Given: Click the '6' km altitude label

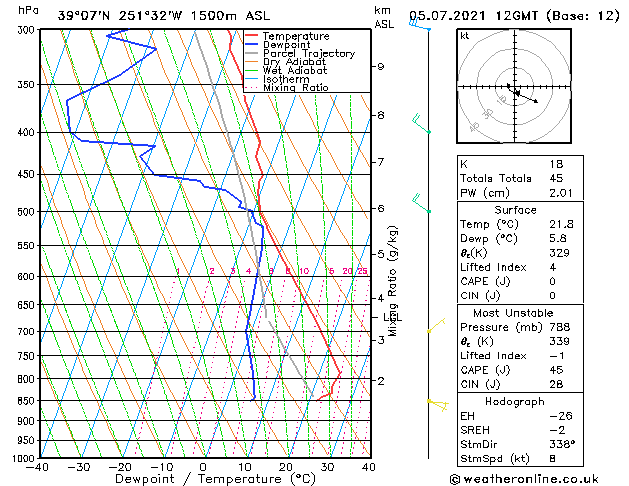Looking at the screenshot, I should (x=381, y=208).
